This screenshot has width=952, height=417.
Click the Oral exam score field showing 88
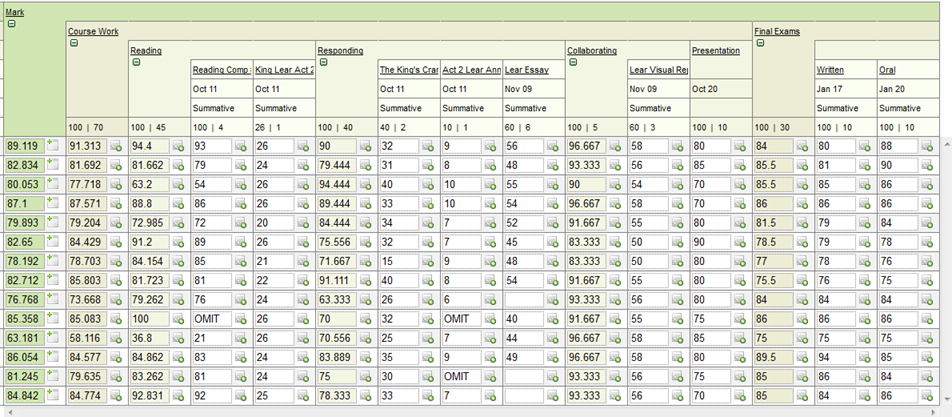tap(897, 146)
